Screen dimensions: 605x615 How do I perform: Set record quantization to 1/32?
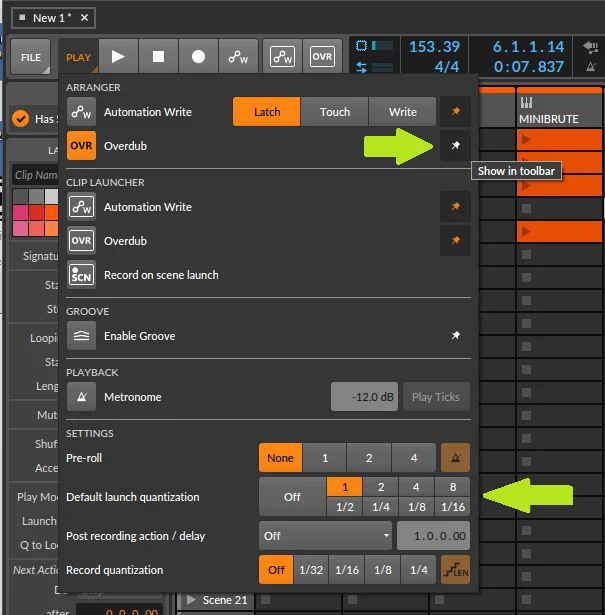(x=311, y=570)
